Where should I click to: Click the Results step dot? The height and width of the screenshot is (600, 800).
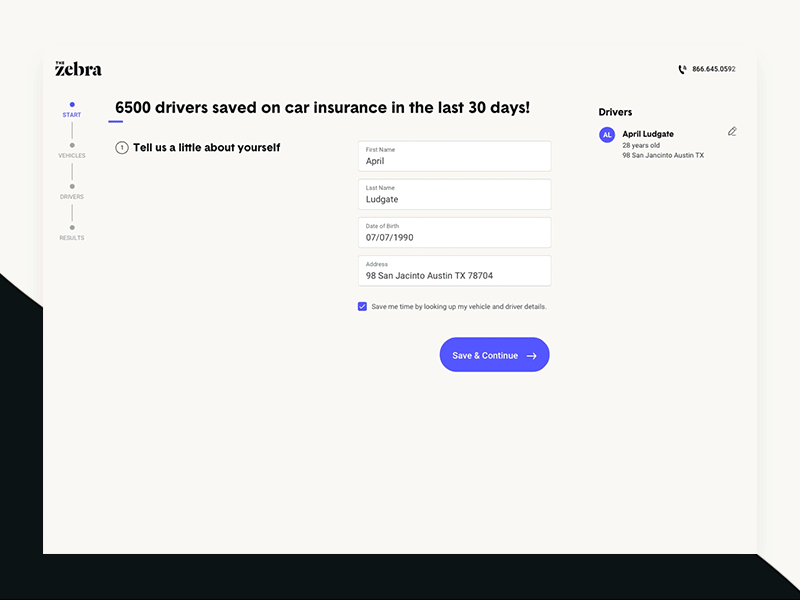[x=72, y=227]
